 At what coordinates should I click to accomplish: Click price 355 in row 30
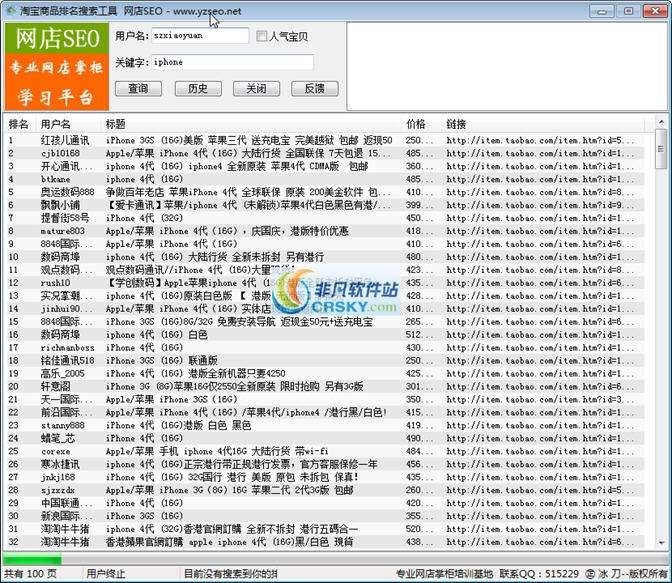pos(420,516)
